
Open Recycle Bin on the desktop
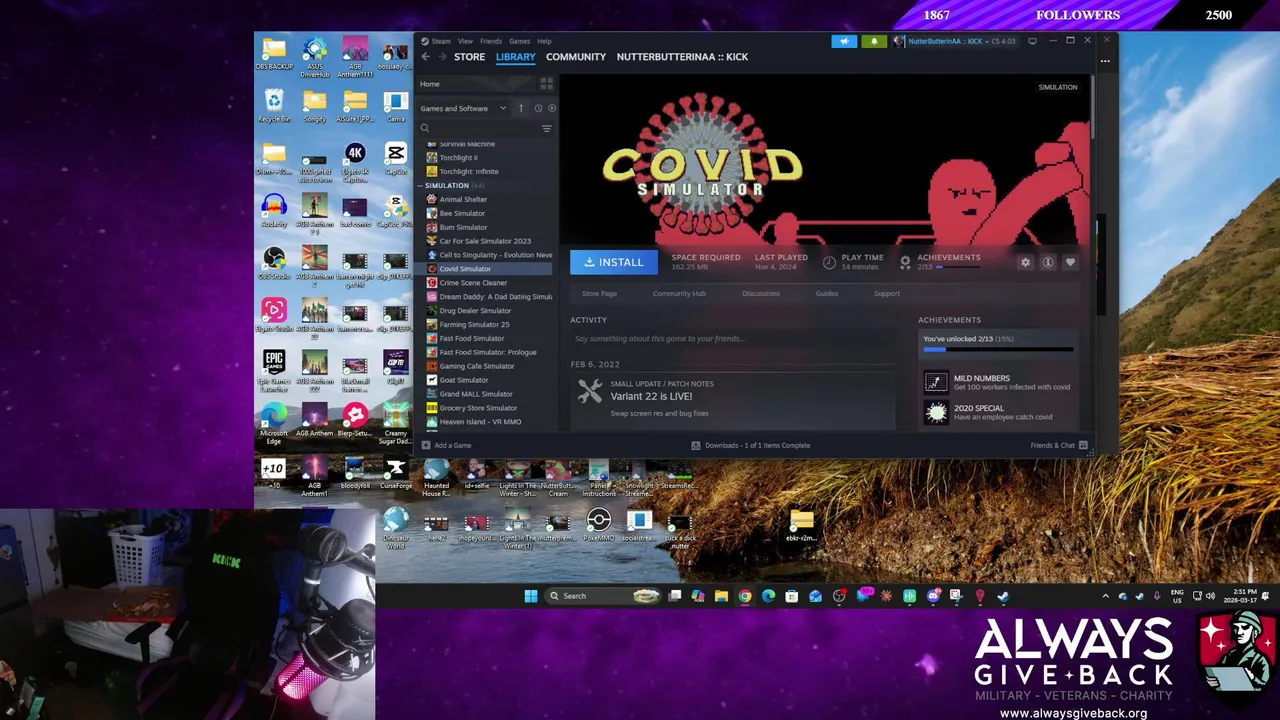point(274,105)
